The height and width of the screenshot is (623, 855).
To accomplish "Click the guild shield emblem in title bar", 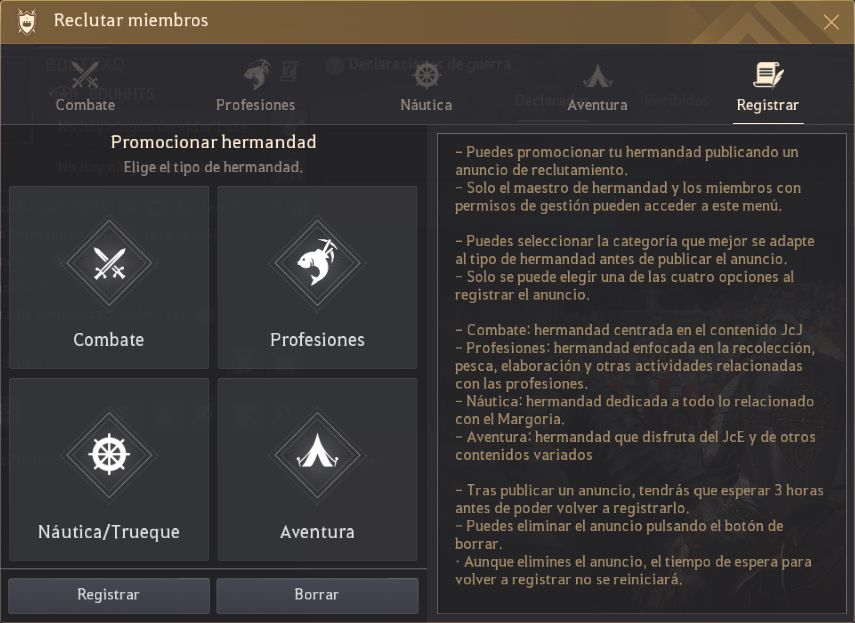I will (x=27, y=21).
